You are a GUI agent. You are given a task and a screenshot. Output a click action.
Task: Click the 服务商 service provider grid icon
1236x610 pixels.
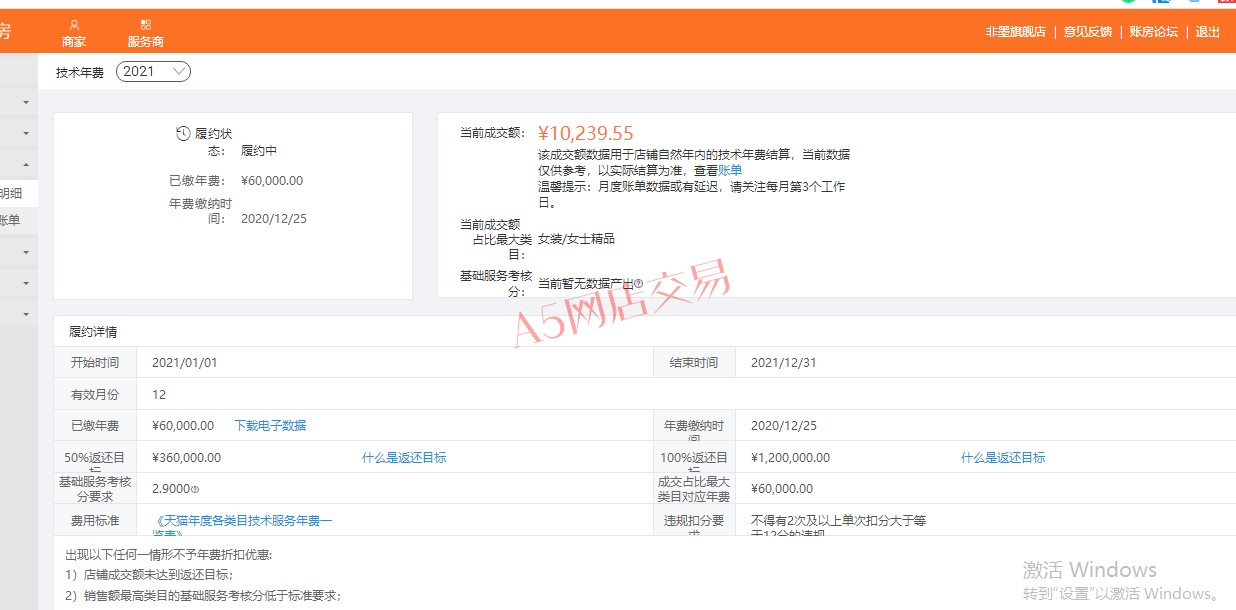click(x=146, y=25)
